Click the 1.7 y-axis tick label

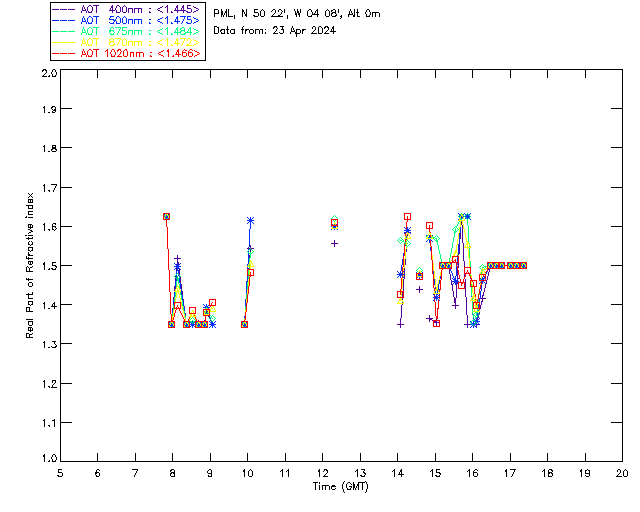point(49,188)
